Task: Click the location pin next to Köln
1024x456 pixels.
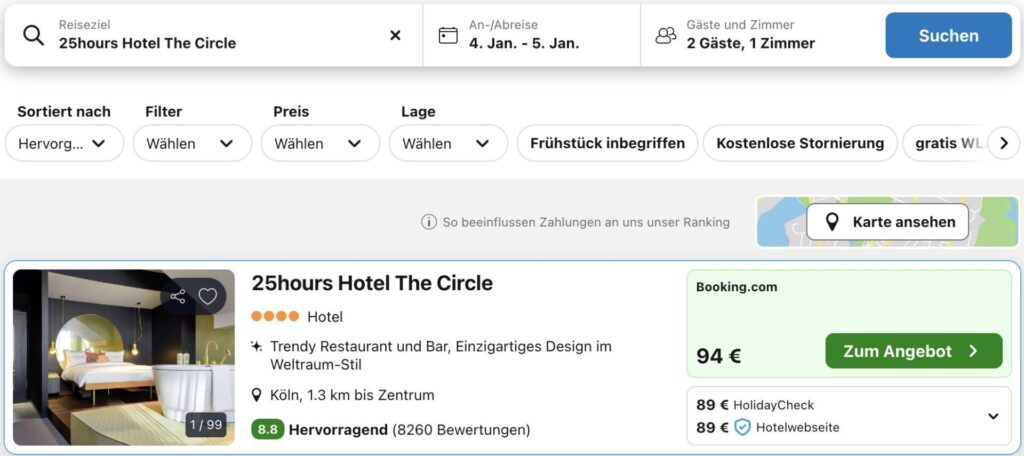Action: (257, 395)
